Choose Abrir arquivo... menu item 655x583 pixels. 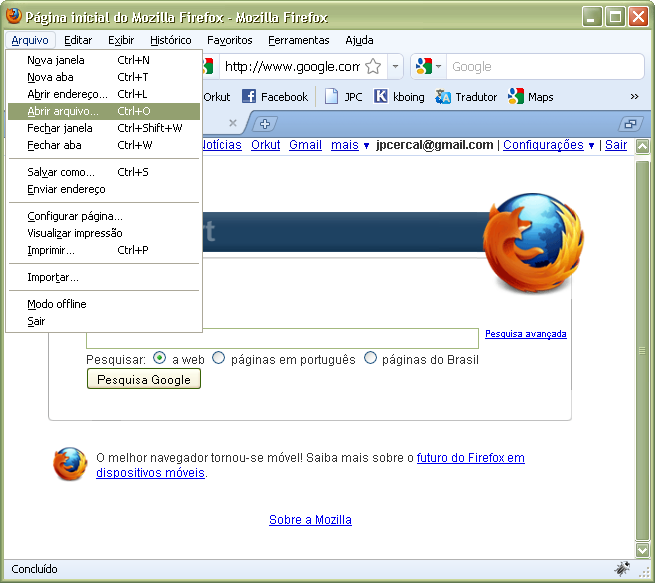tap(104, 111)
